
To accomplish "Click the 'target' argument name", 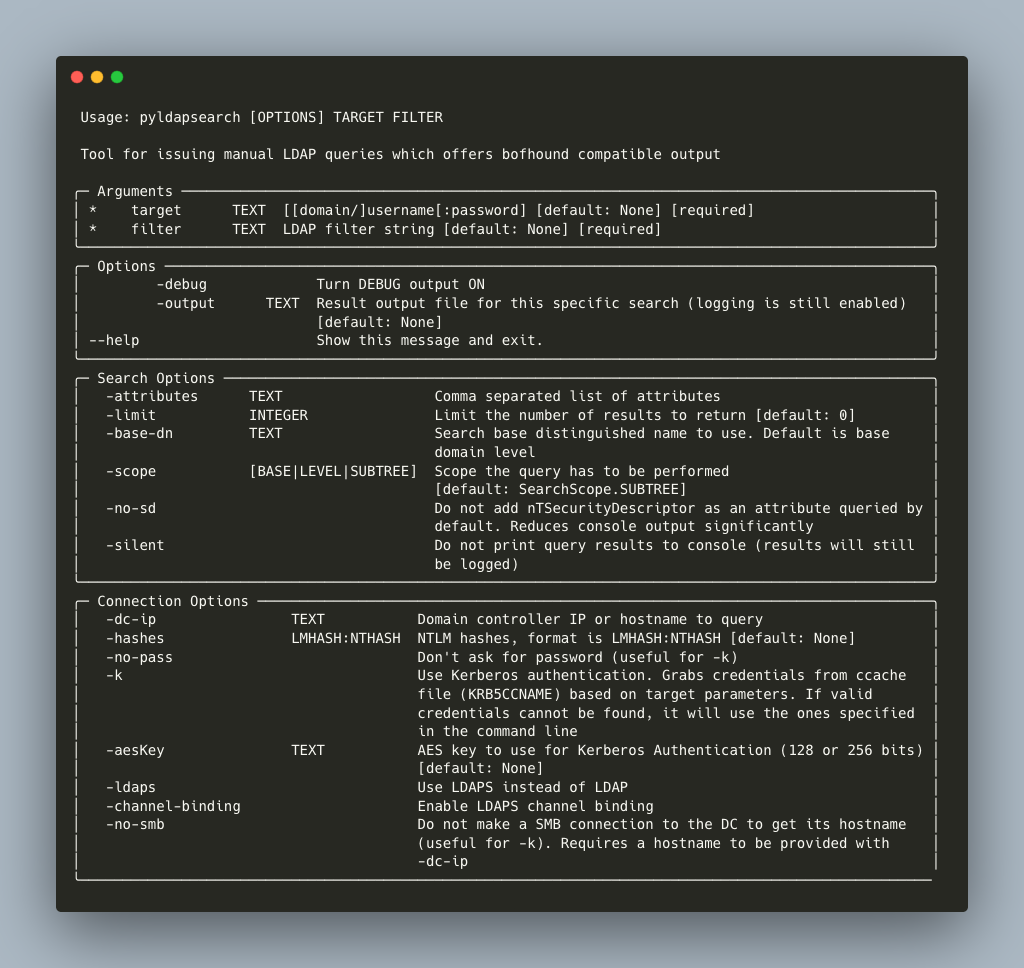I will click(x=156, y=210).
